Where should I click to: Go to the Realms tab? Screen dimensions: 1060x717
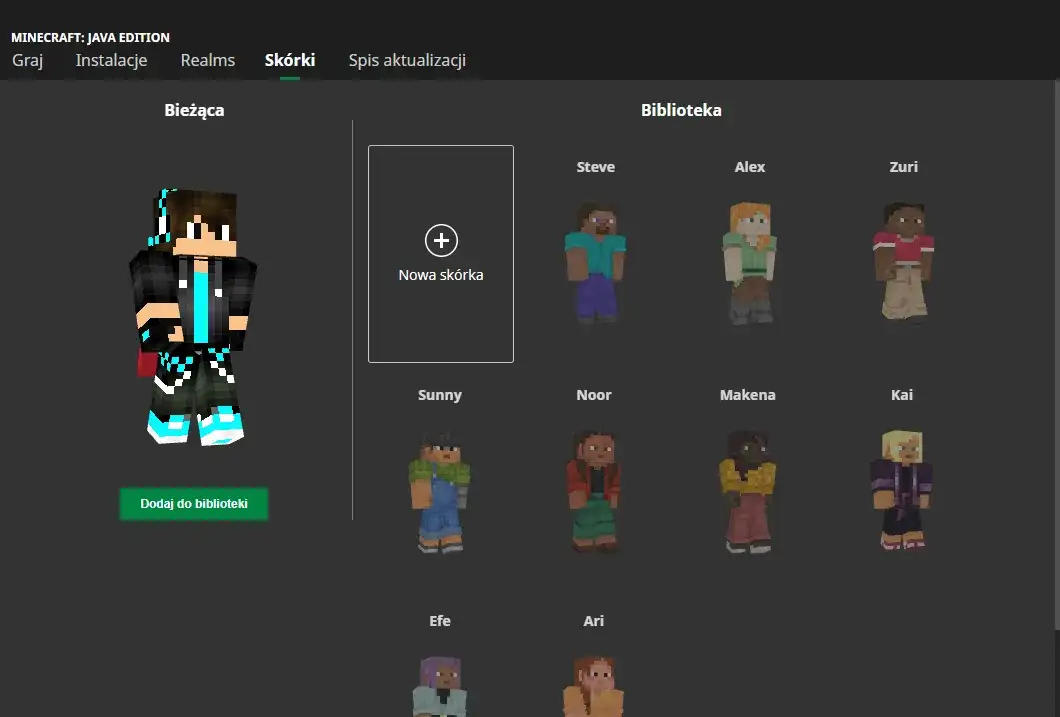[207, 60]
